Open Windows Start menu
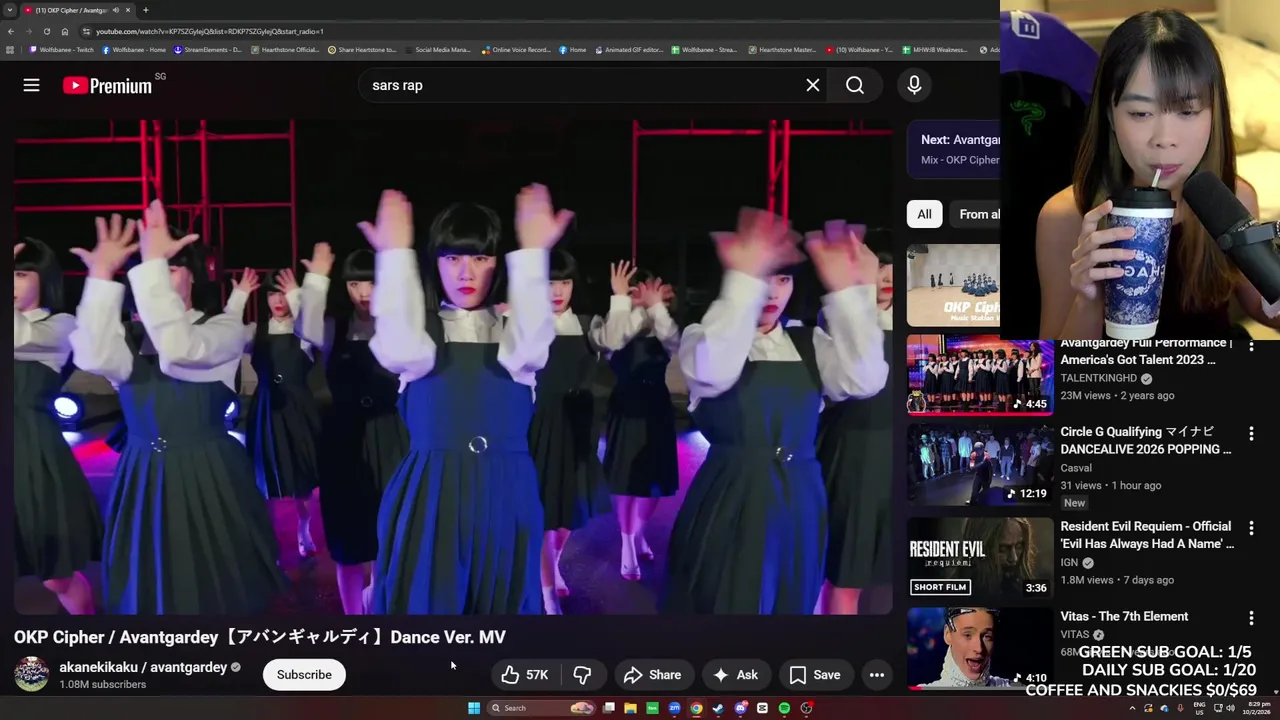 (x=474, y=708)
